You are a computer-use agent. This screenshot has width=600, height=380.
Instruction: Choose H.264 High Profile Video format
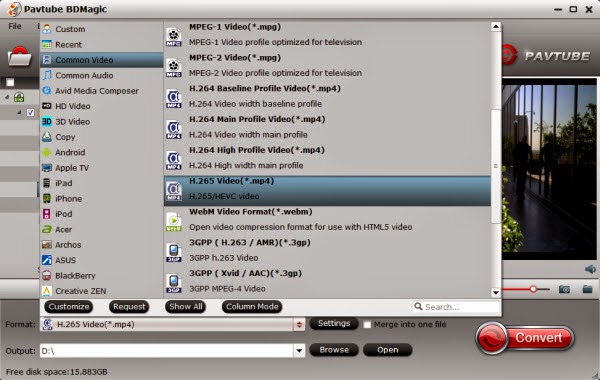coord(327,158)
